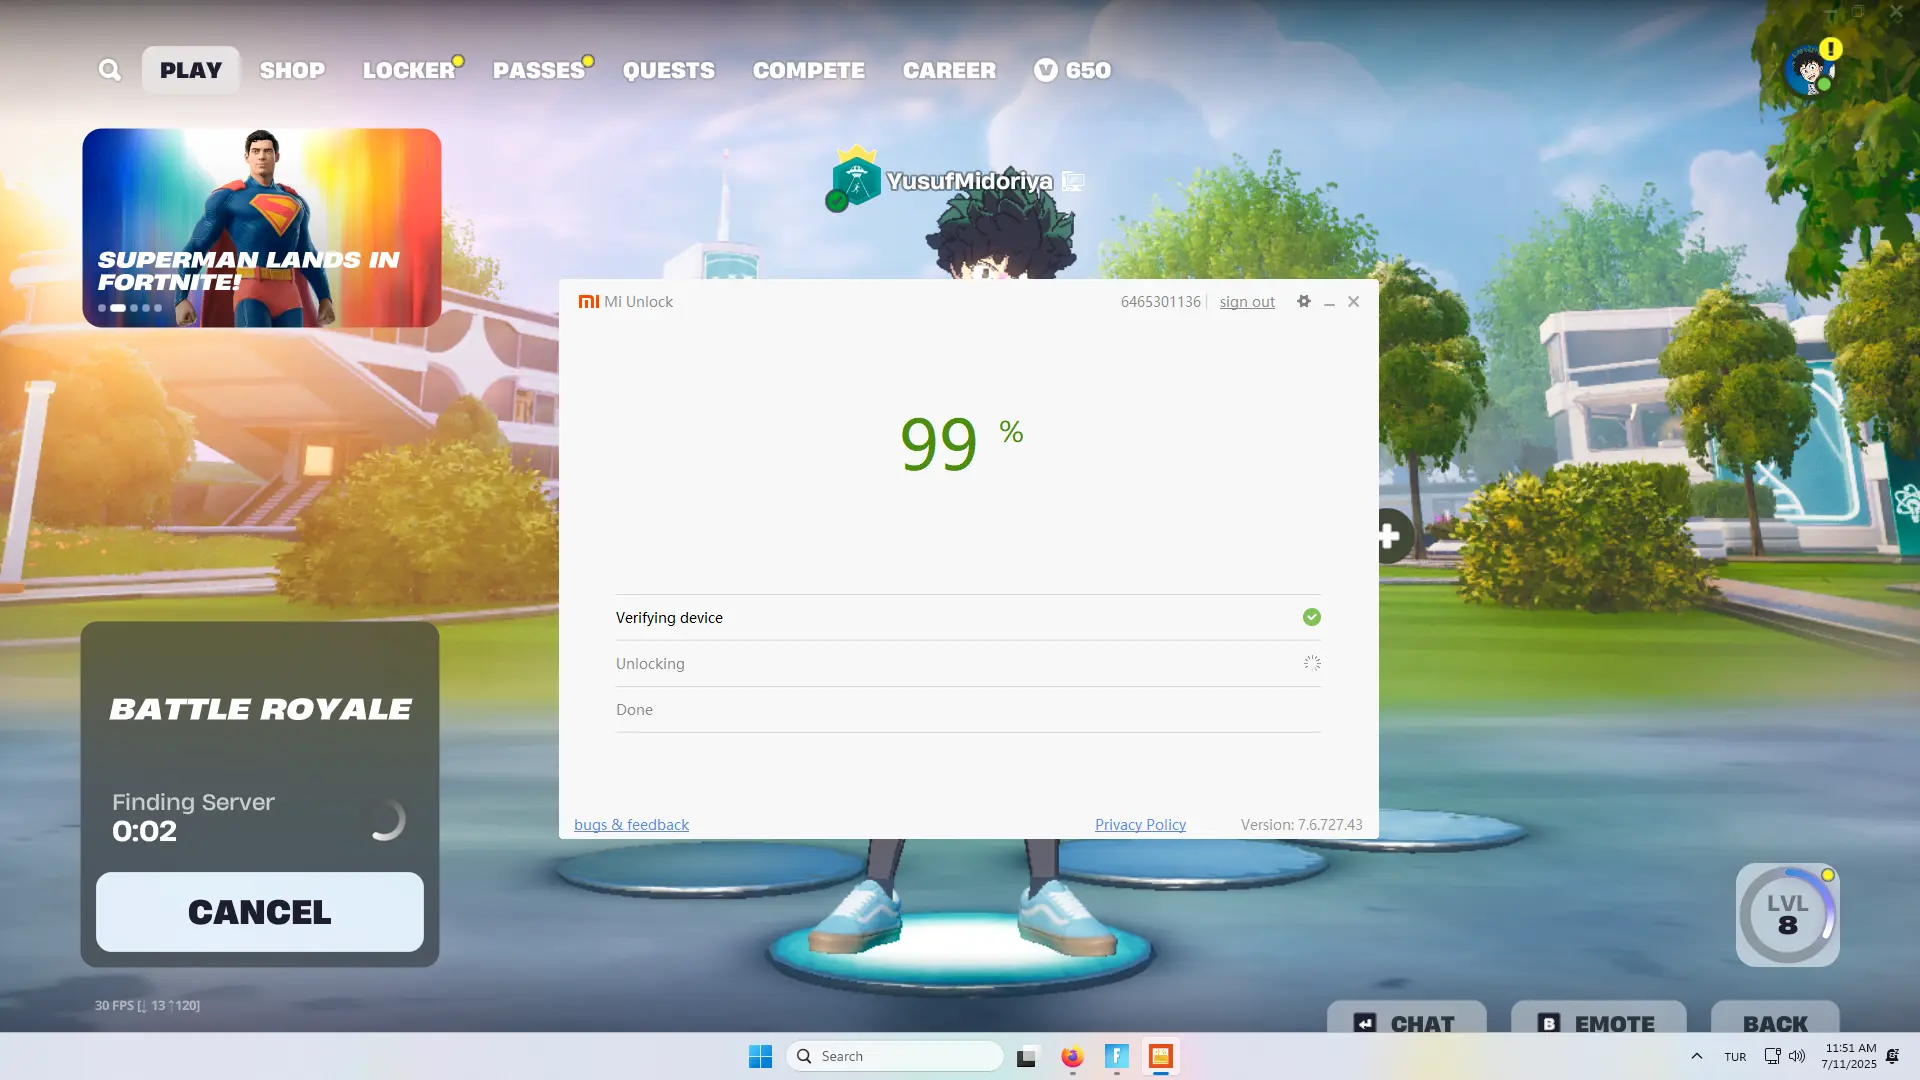Open the Windows Start menu
Viewport: 1920px width, 1080px height.
pyautogui.click(x=760, y=1056)
